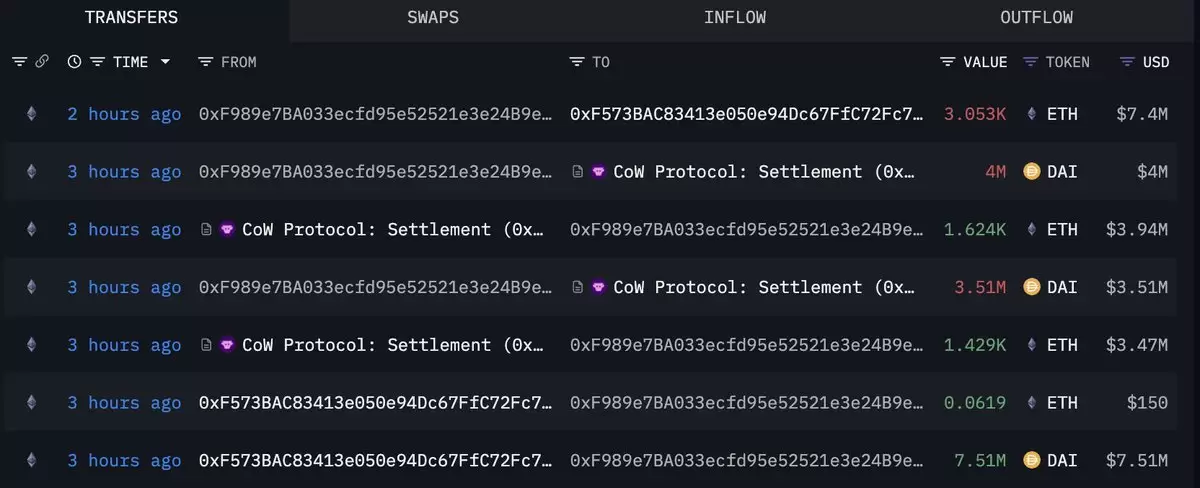Open the TO column filter icon
The width and height of the screenshot is (1200, 488).
576,62
